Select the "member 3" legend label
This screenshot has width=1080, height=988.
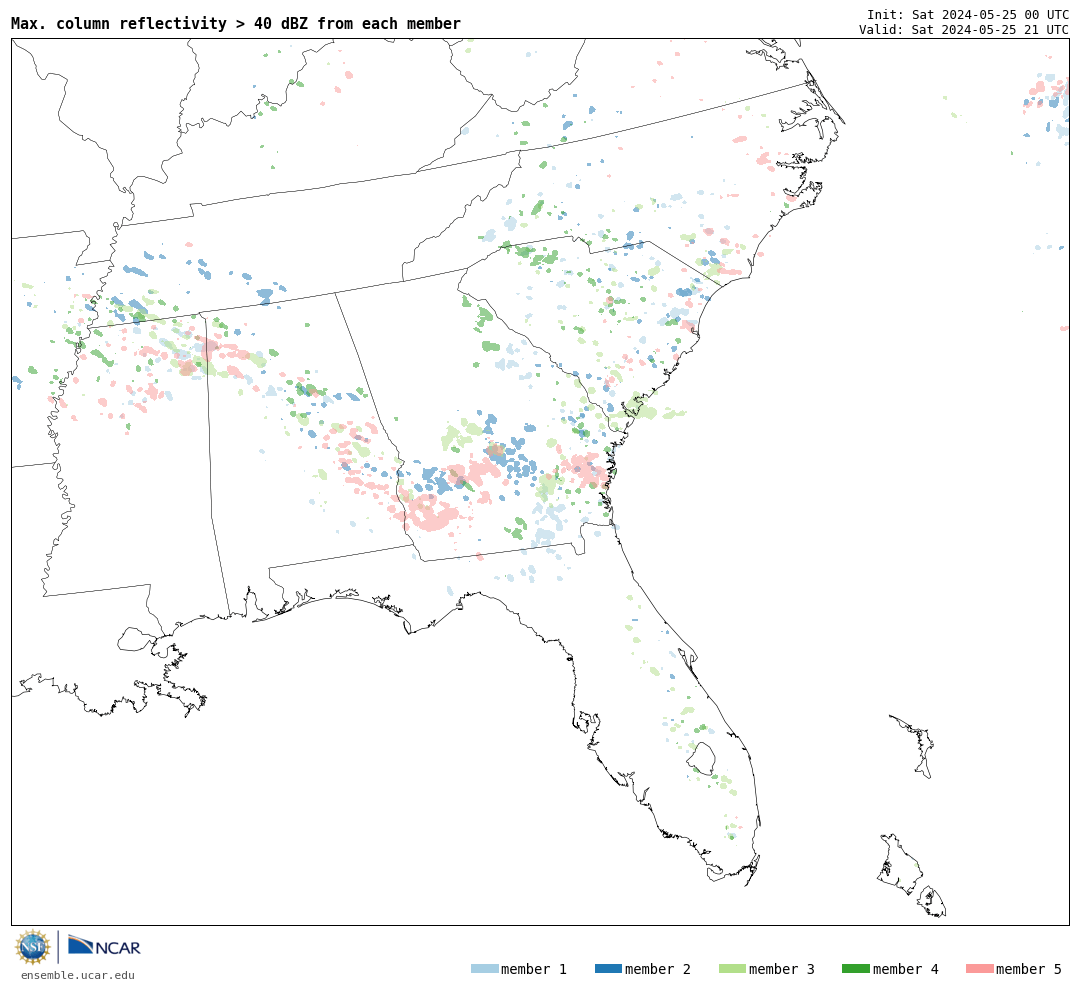[x=782, y=969]
